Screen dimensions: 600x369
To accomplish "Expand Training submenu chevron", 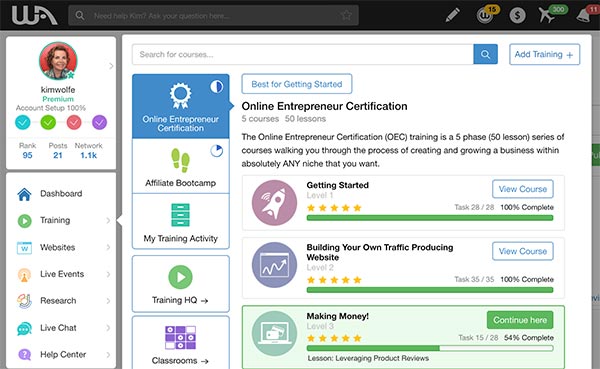I will coord(108,220).
